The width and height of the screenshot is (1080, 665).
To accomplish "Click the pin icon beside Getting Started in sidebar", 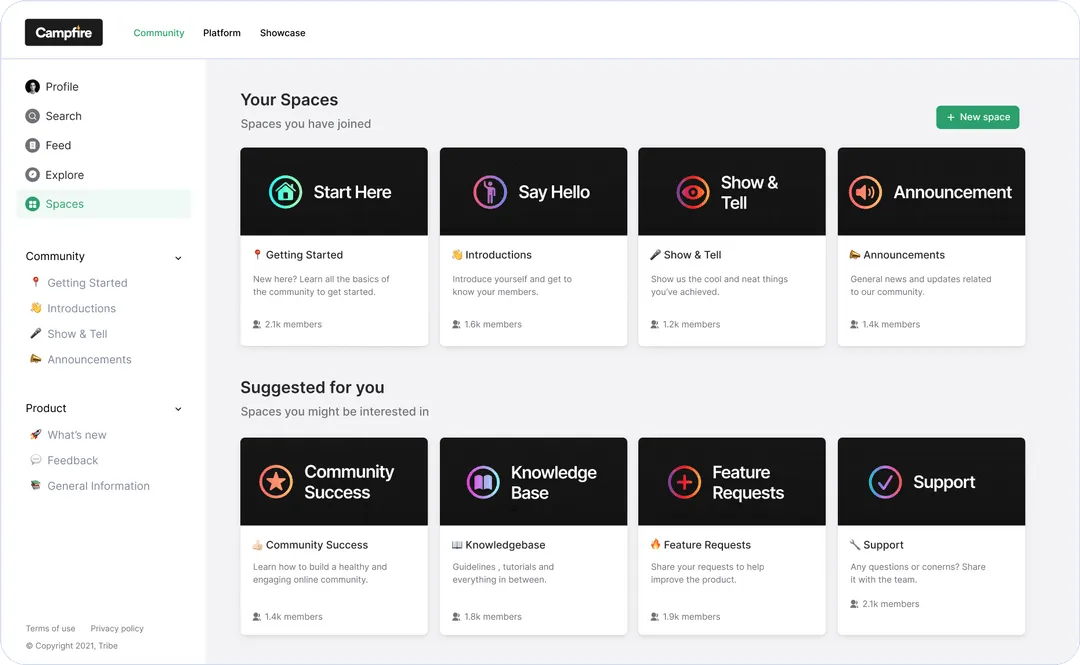I will pyautogui.click(x=36, y=282).
